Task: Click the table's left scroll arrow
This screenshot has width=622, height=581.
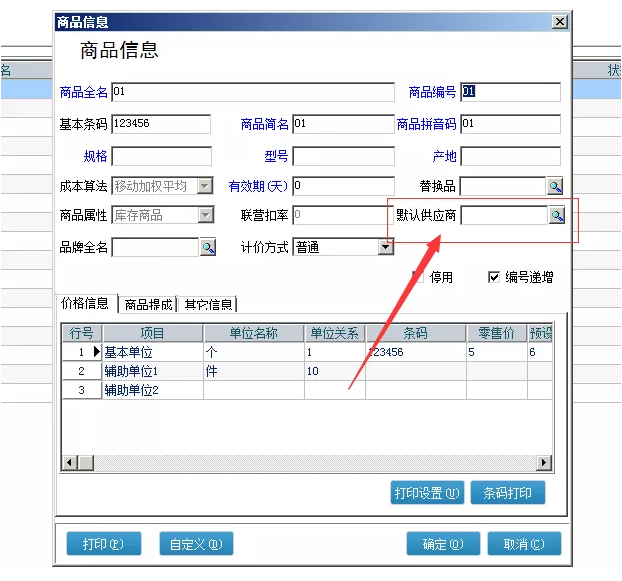Action: tap(70, 462)
